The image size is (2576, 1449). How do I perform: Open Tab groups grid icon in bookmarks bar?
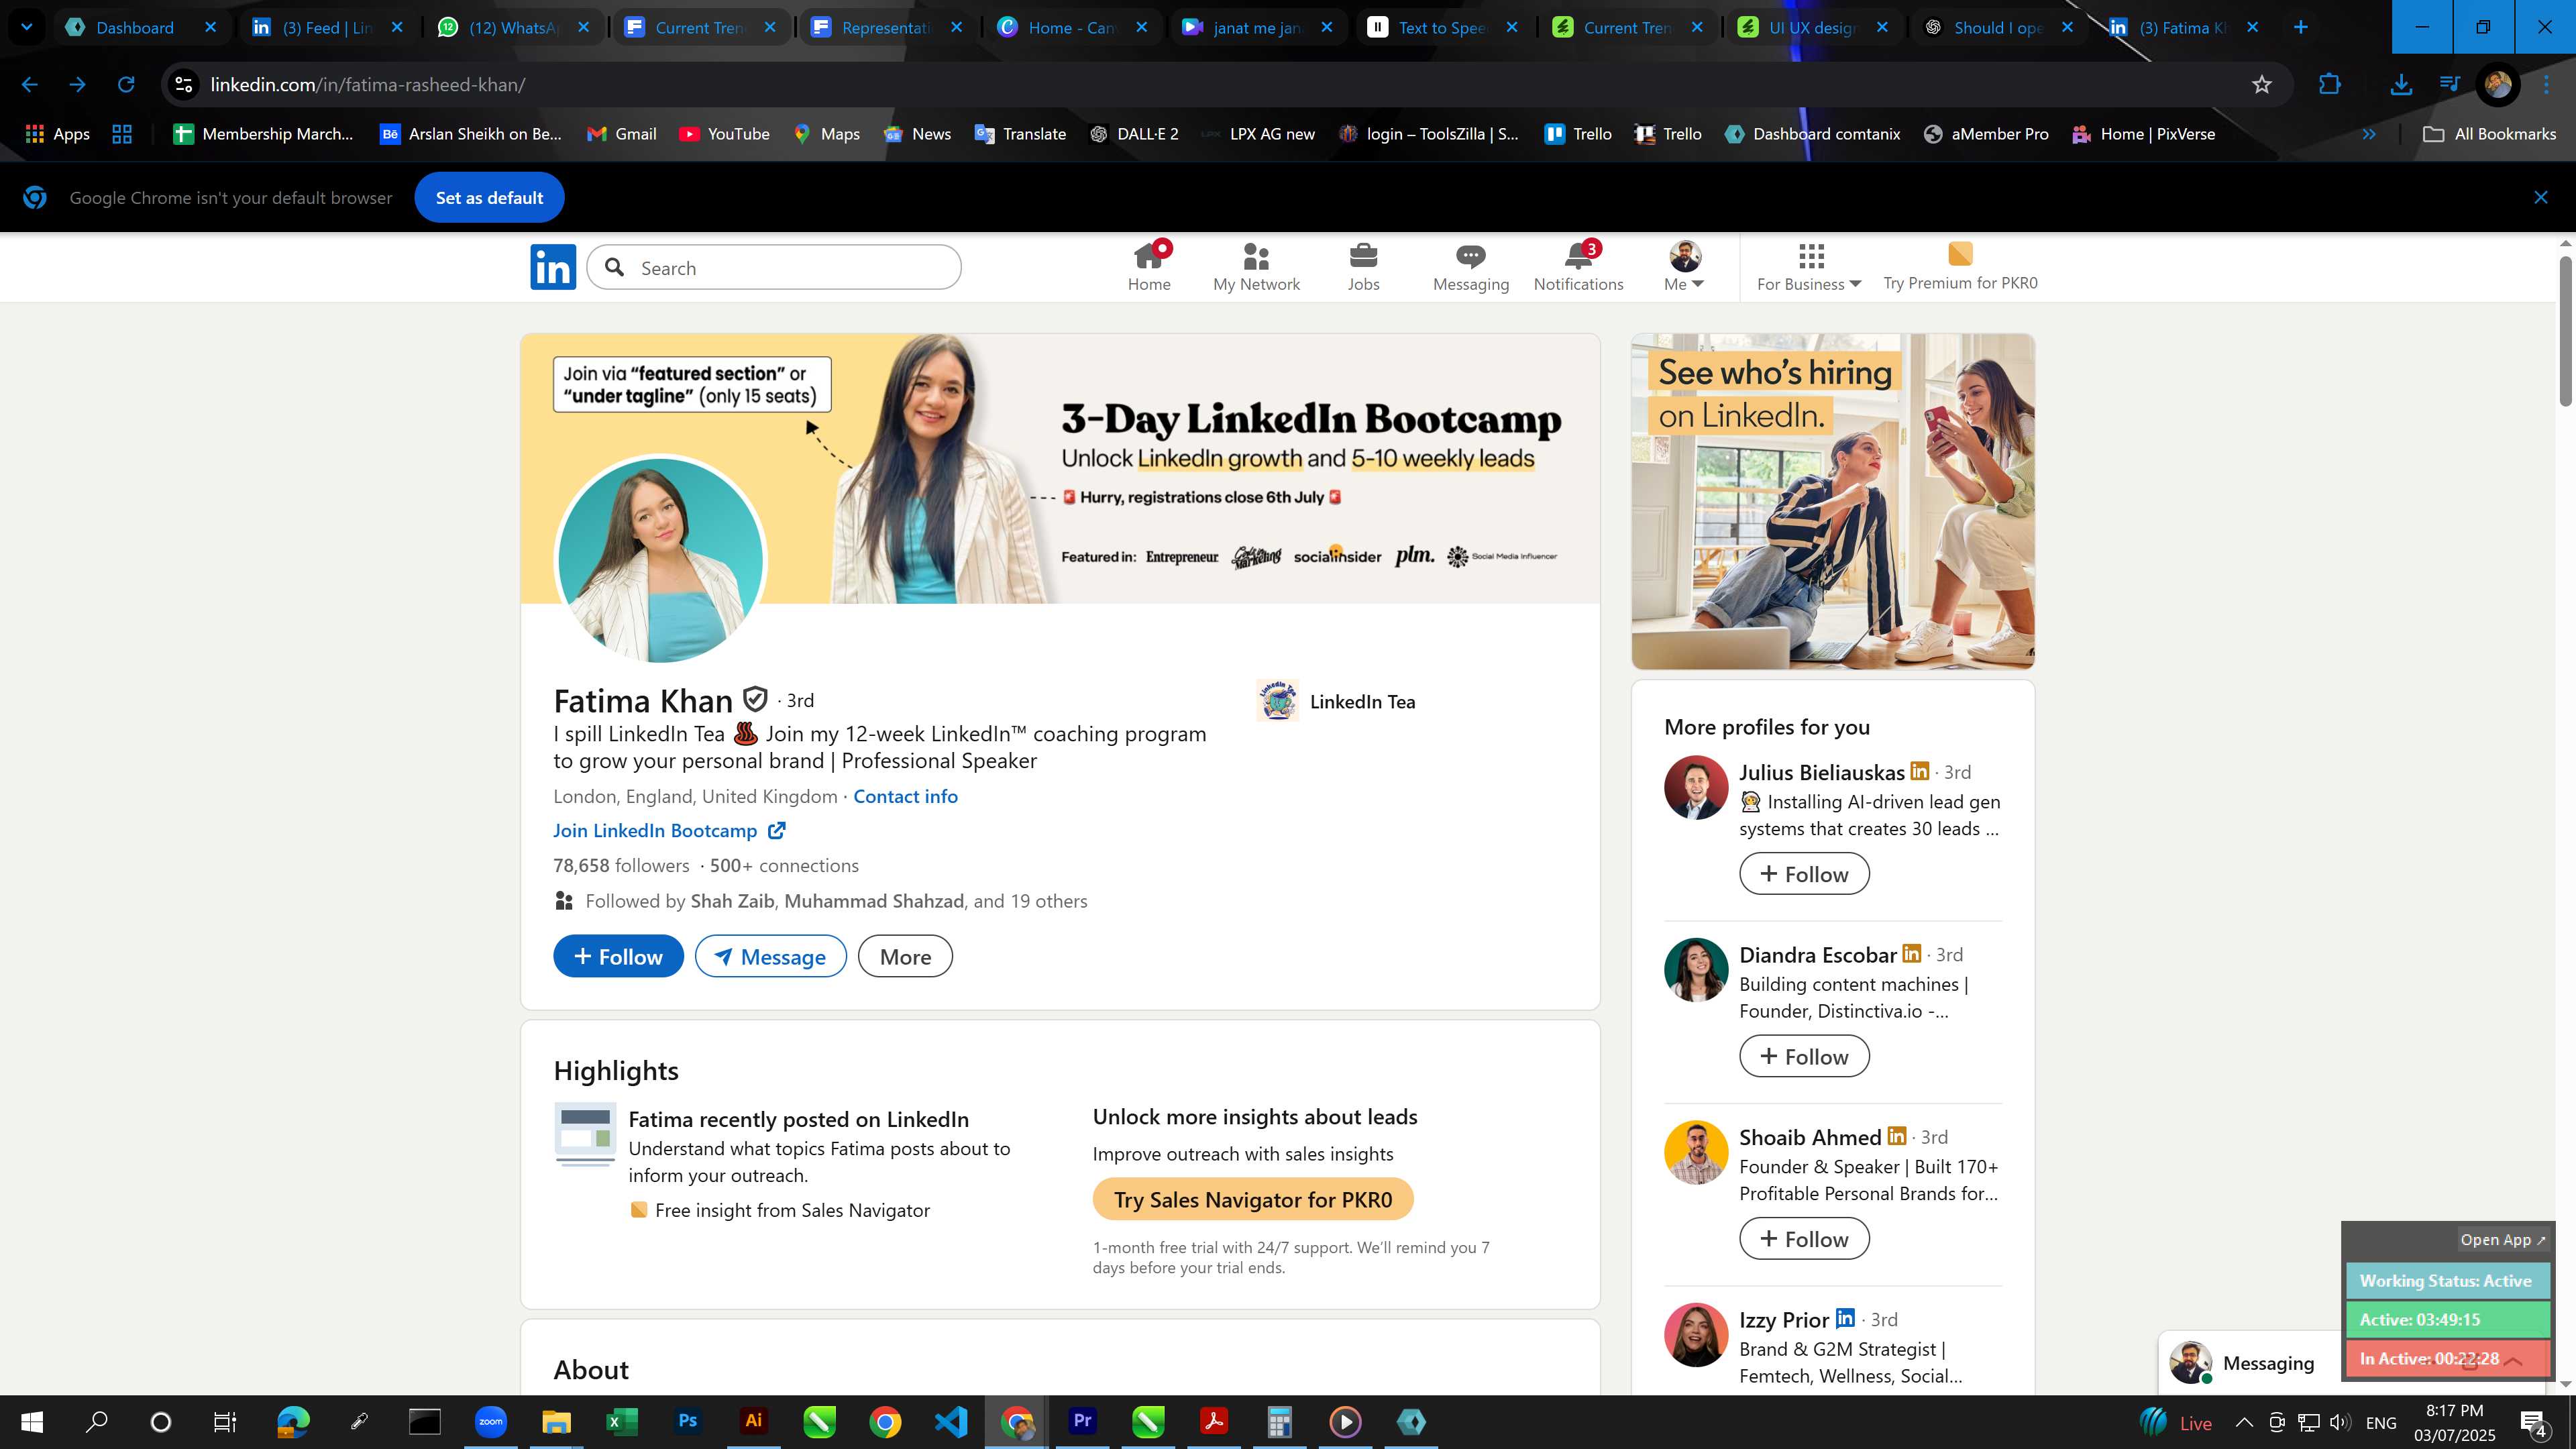(122, 134)
